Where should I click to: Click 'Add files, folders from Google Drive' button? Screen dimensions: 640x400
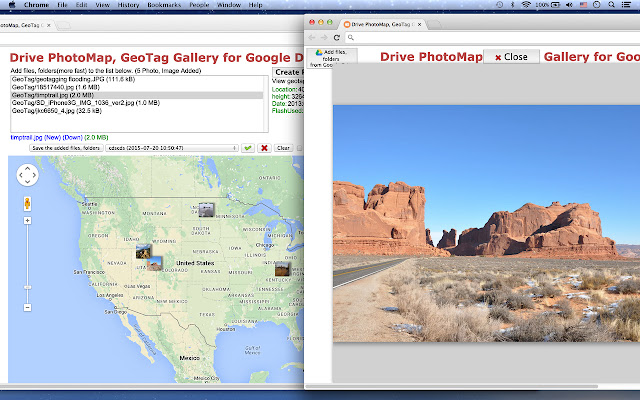point(332,58)
